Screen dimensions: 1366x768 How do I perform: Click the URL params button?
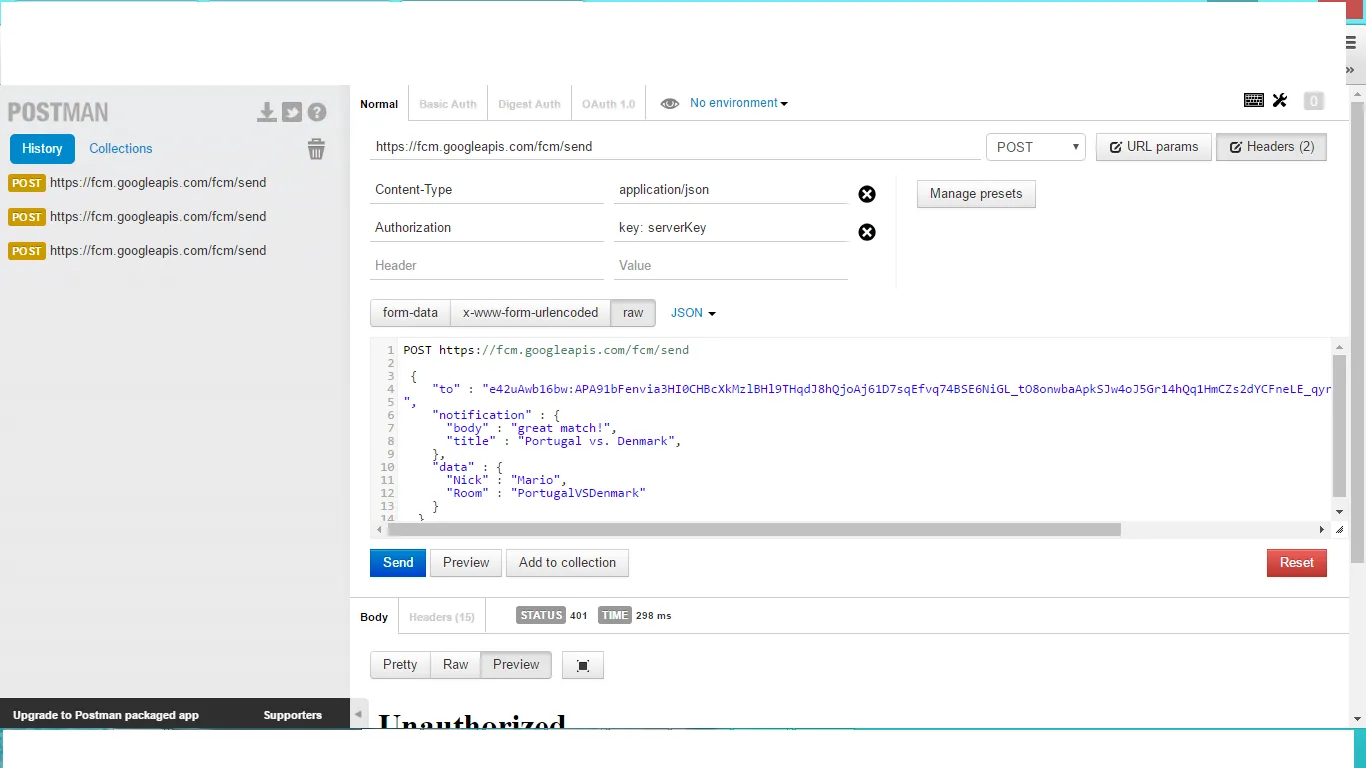tap(1154, 147)
